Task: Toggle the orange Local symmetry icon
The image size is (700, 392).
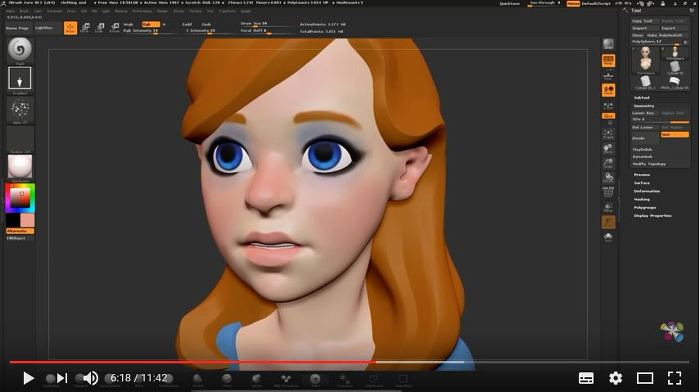Action: click(x=608, y=91)
